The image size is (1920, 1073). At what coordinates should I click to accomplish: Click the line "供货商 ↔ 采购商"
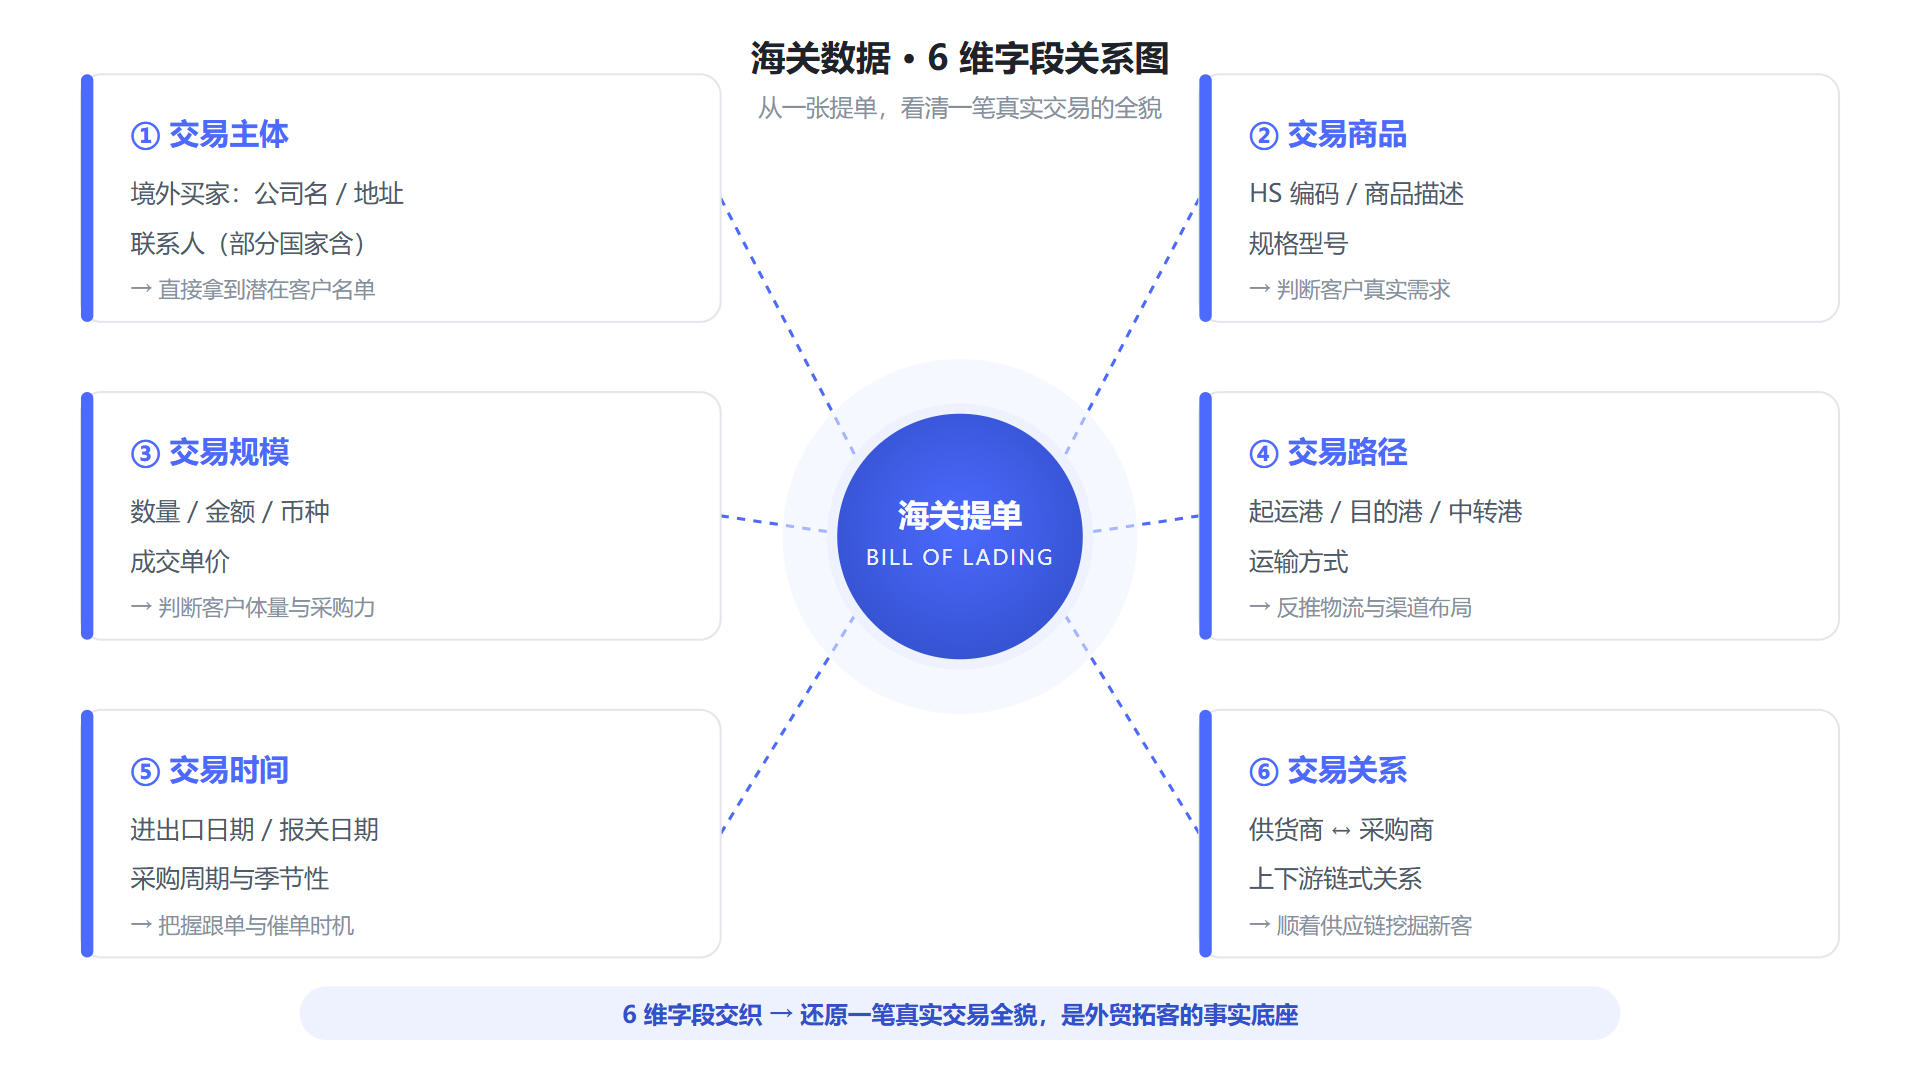pyautogui.click(x=1341, y=829)
